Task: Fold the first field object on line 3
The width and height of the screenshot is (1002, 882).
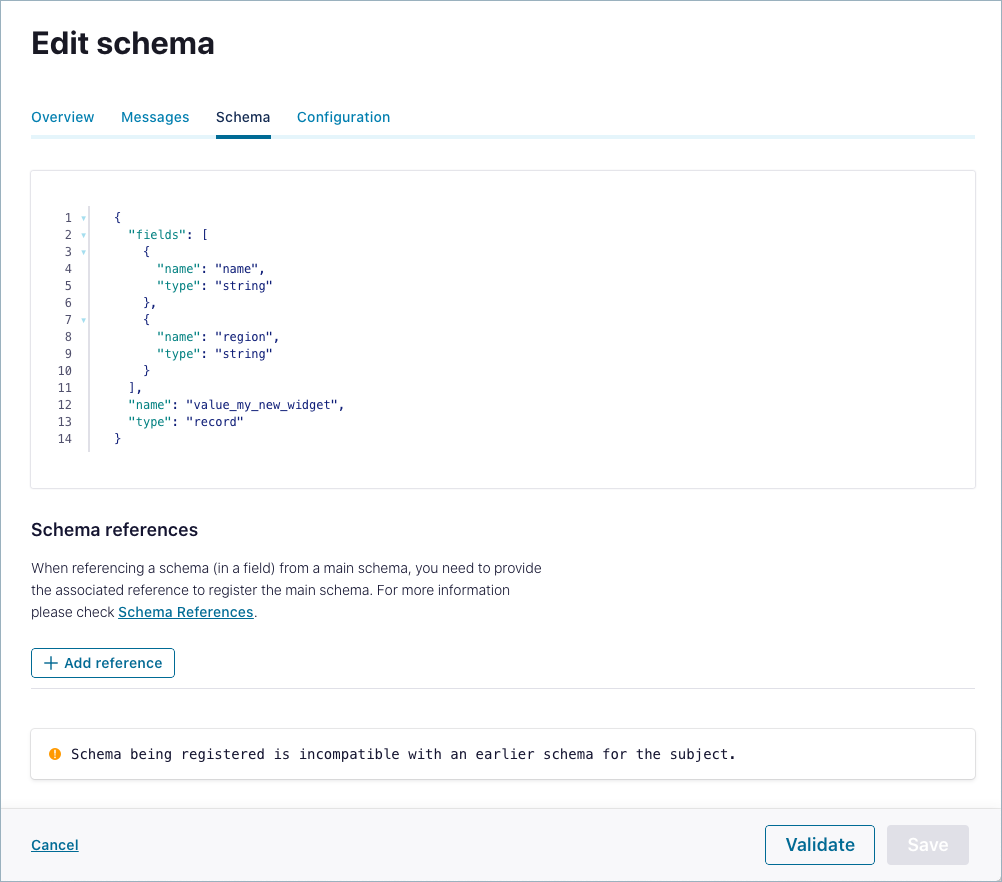Action: pyautogui.click(x=83, y=252)
